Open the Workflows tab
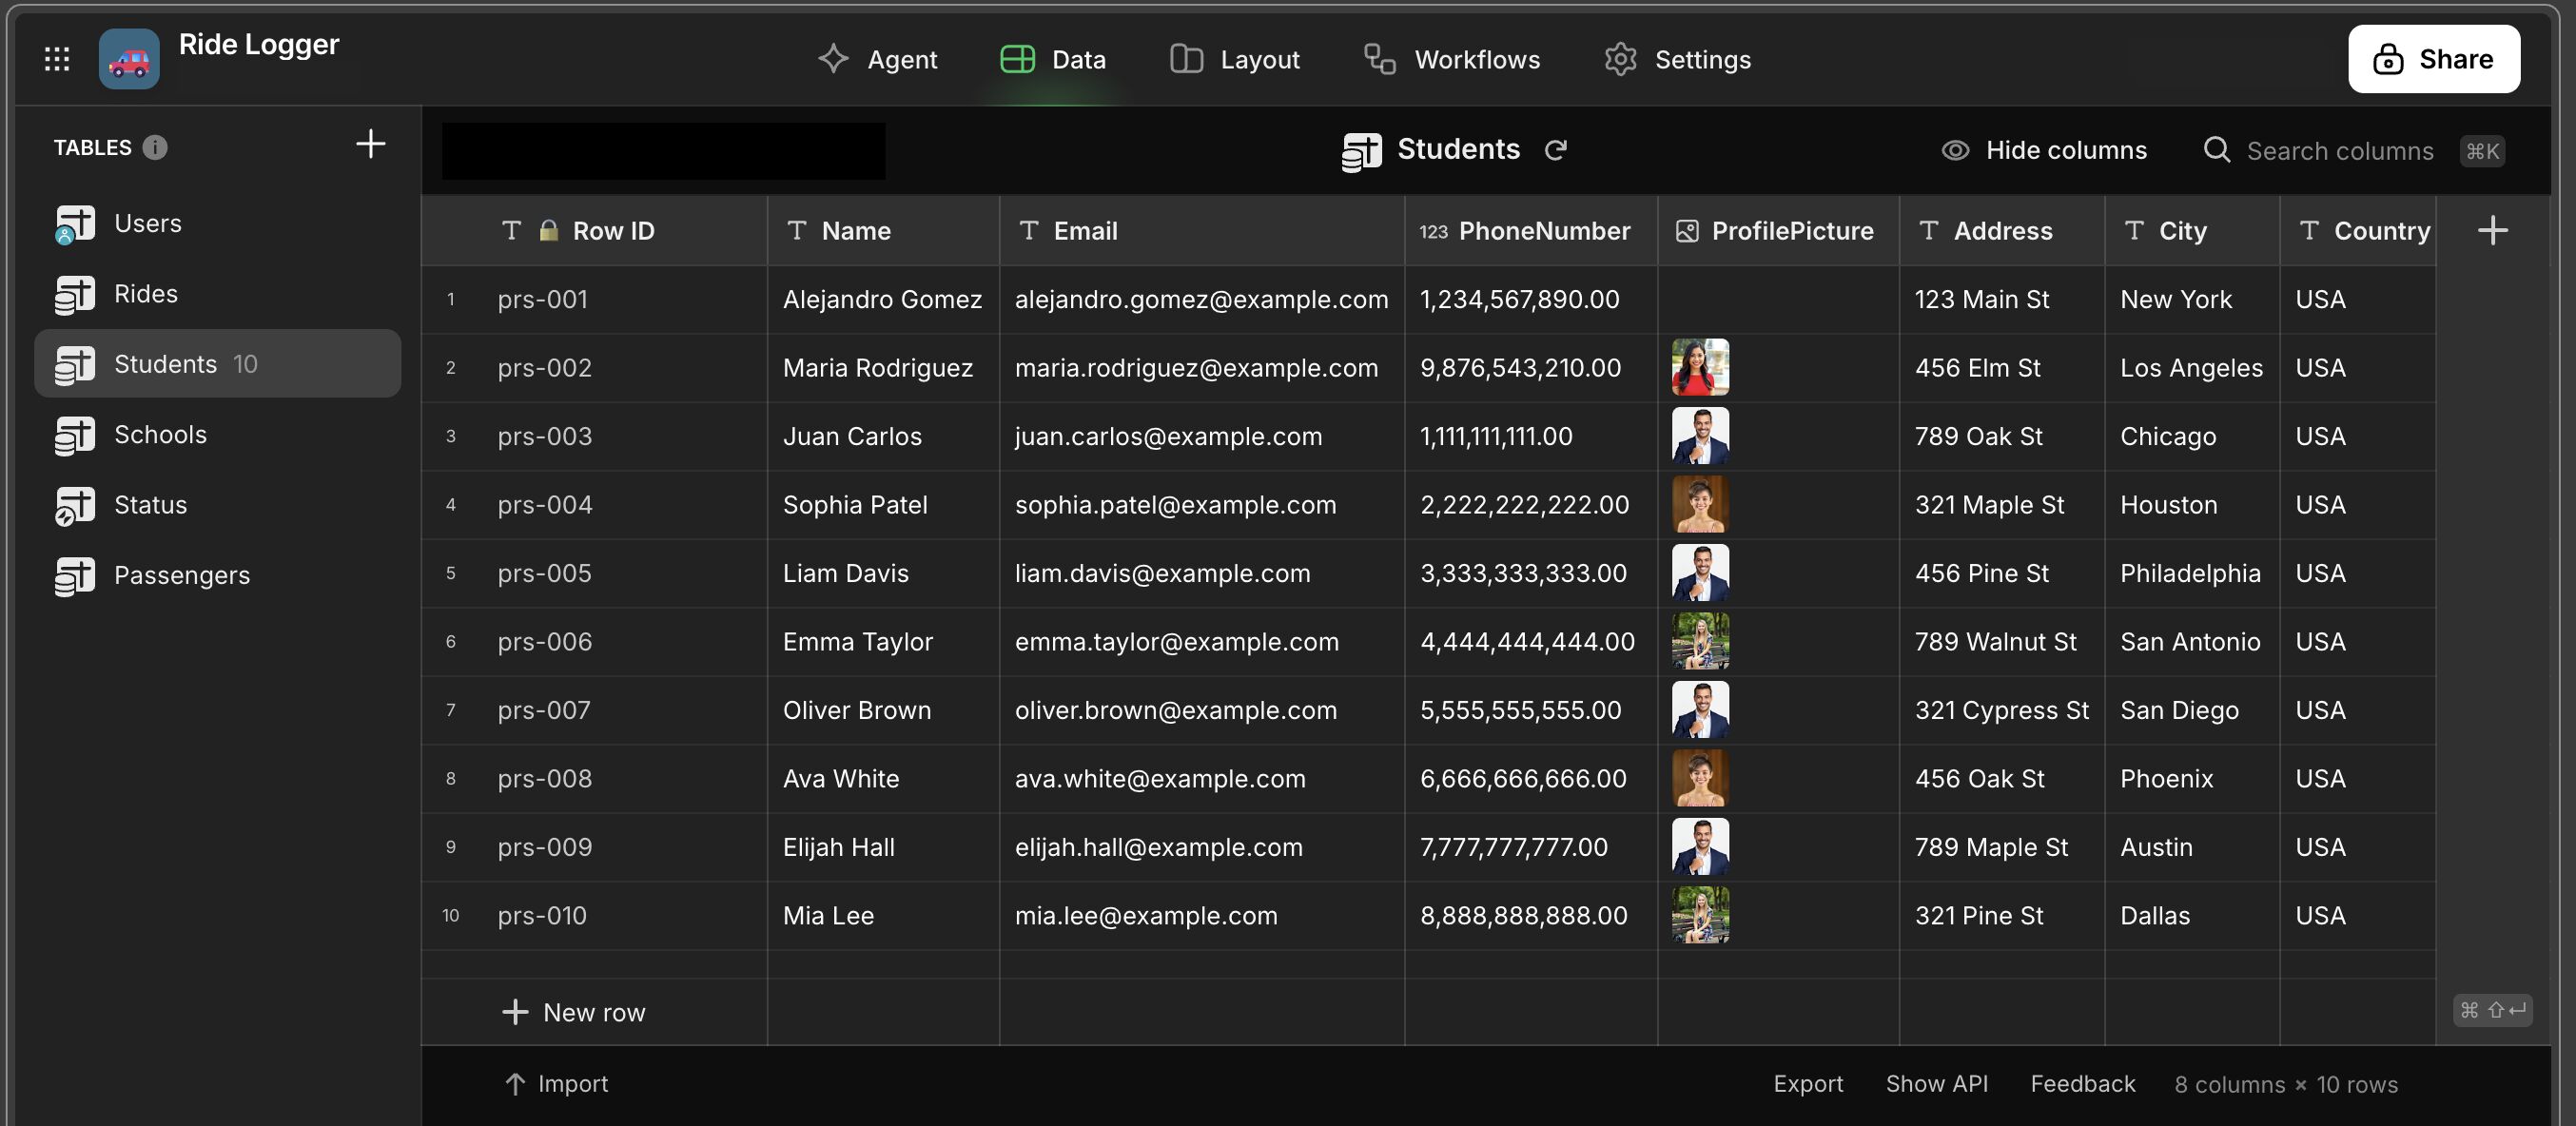This screenshot has width=2576, height=1126. click(x=1452, y=60)
